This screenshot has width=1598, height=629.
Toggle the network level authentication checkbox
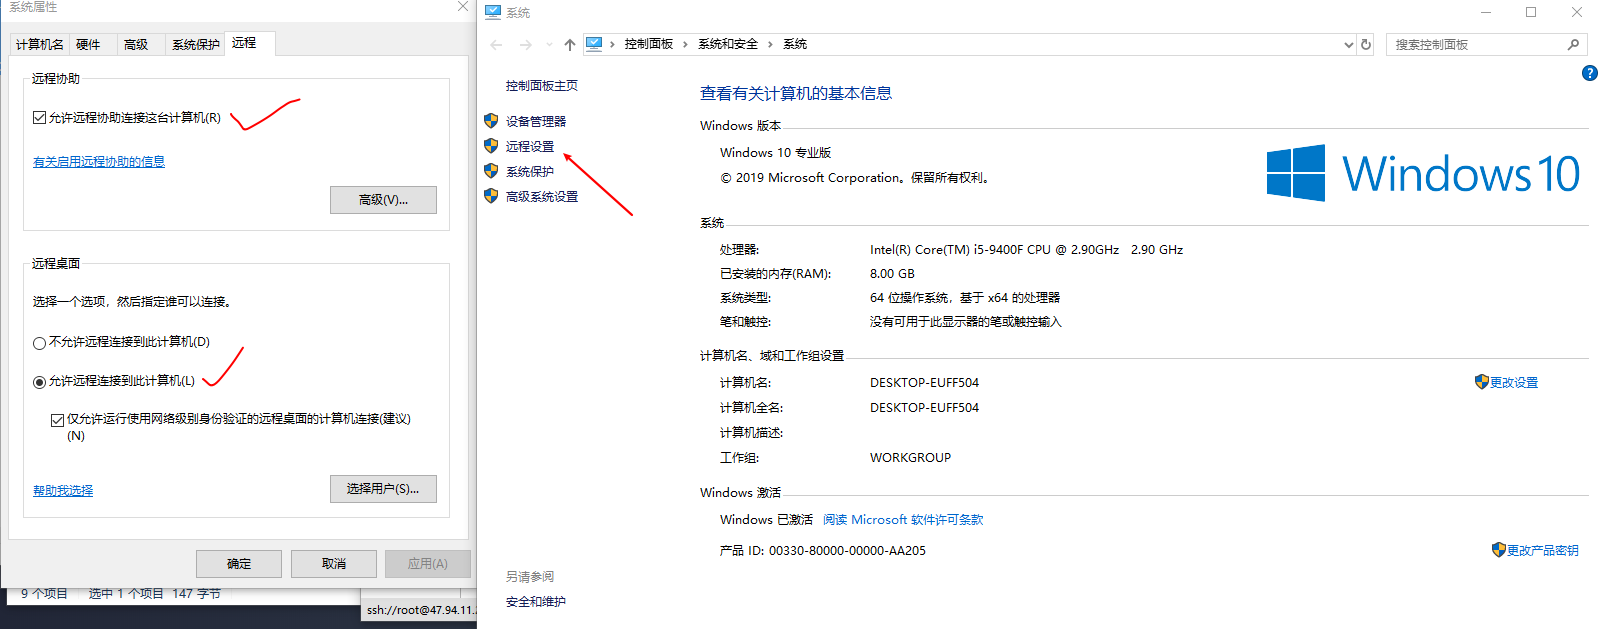click(58, 420)
